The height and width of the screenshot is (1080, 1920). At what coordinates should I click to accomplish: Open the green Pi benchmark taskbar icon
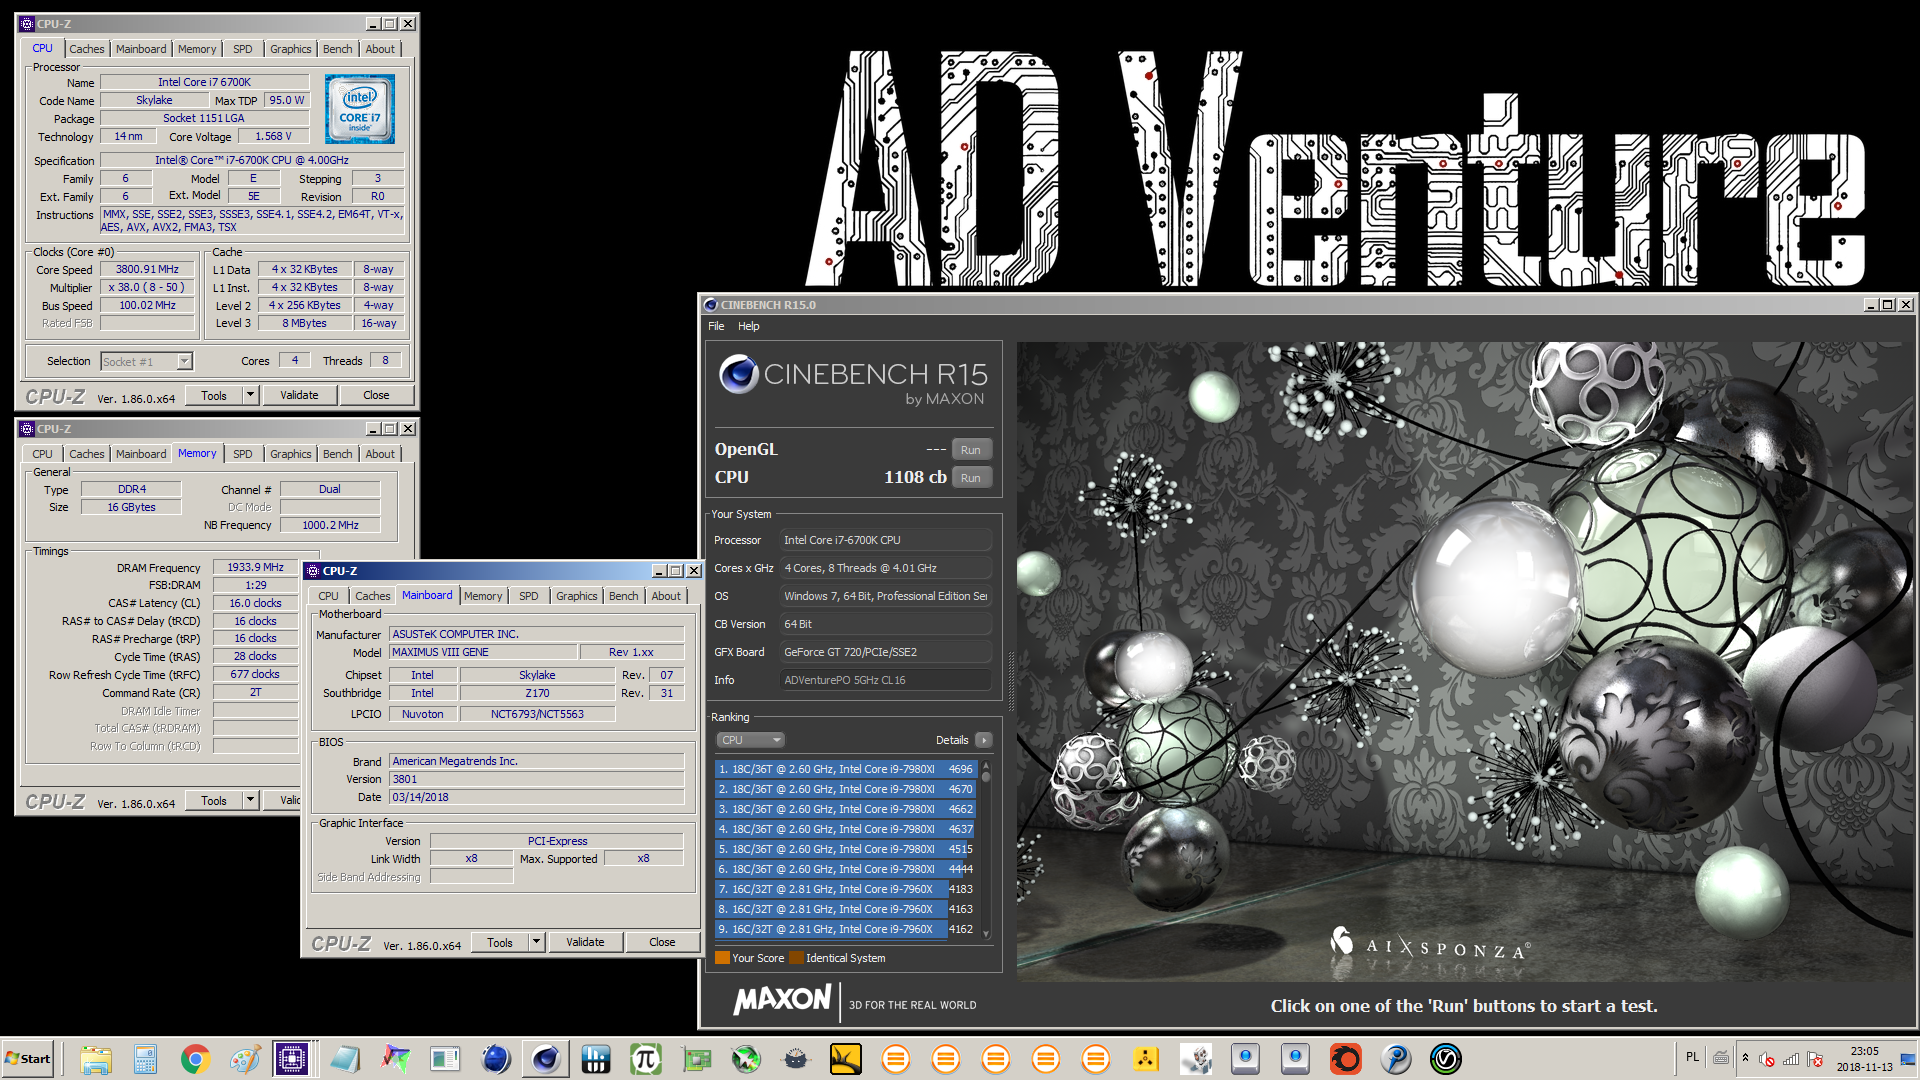(x=646, y=1059)
